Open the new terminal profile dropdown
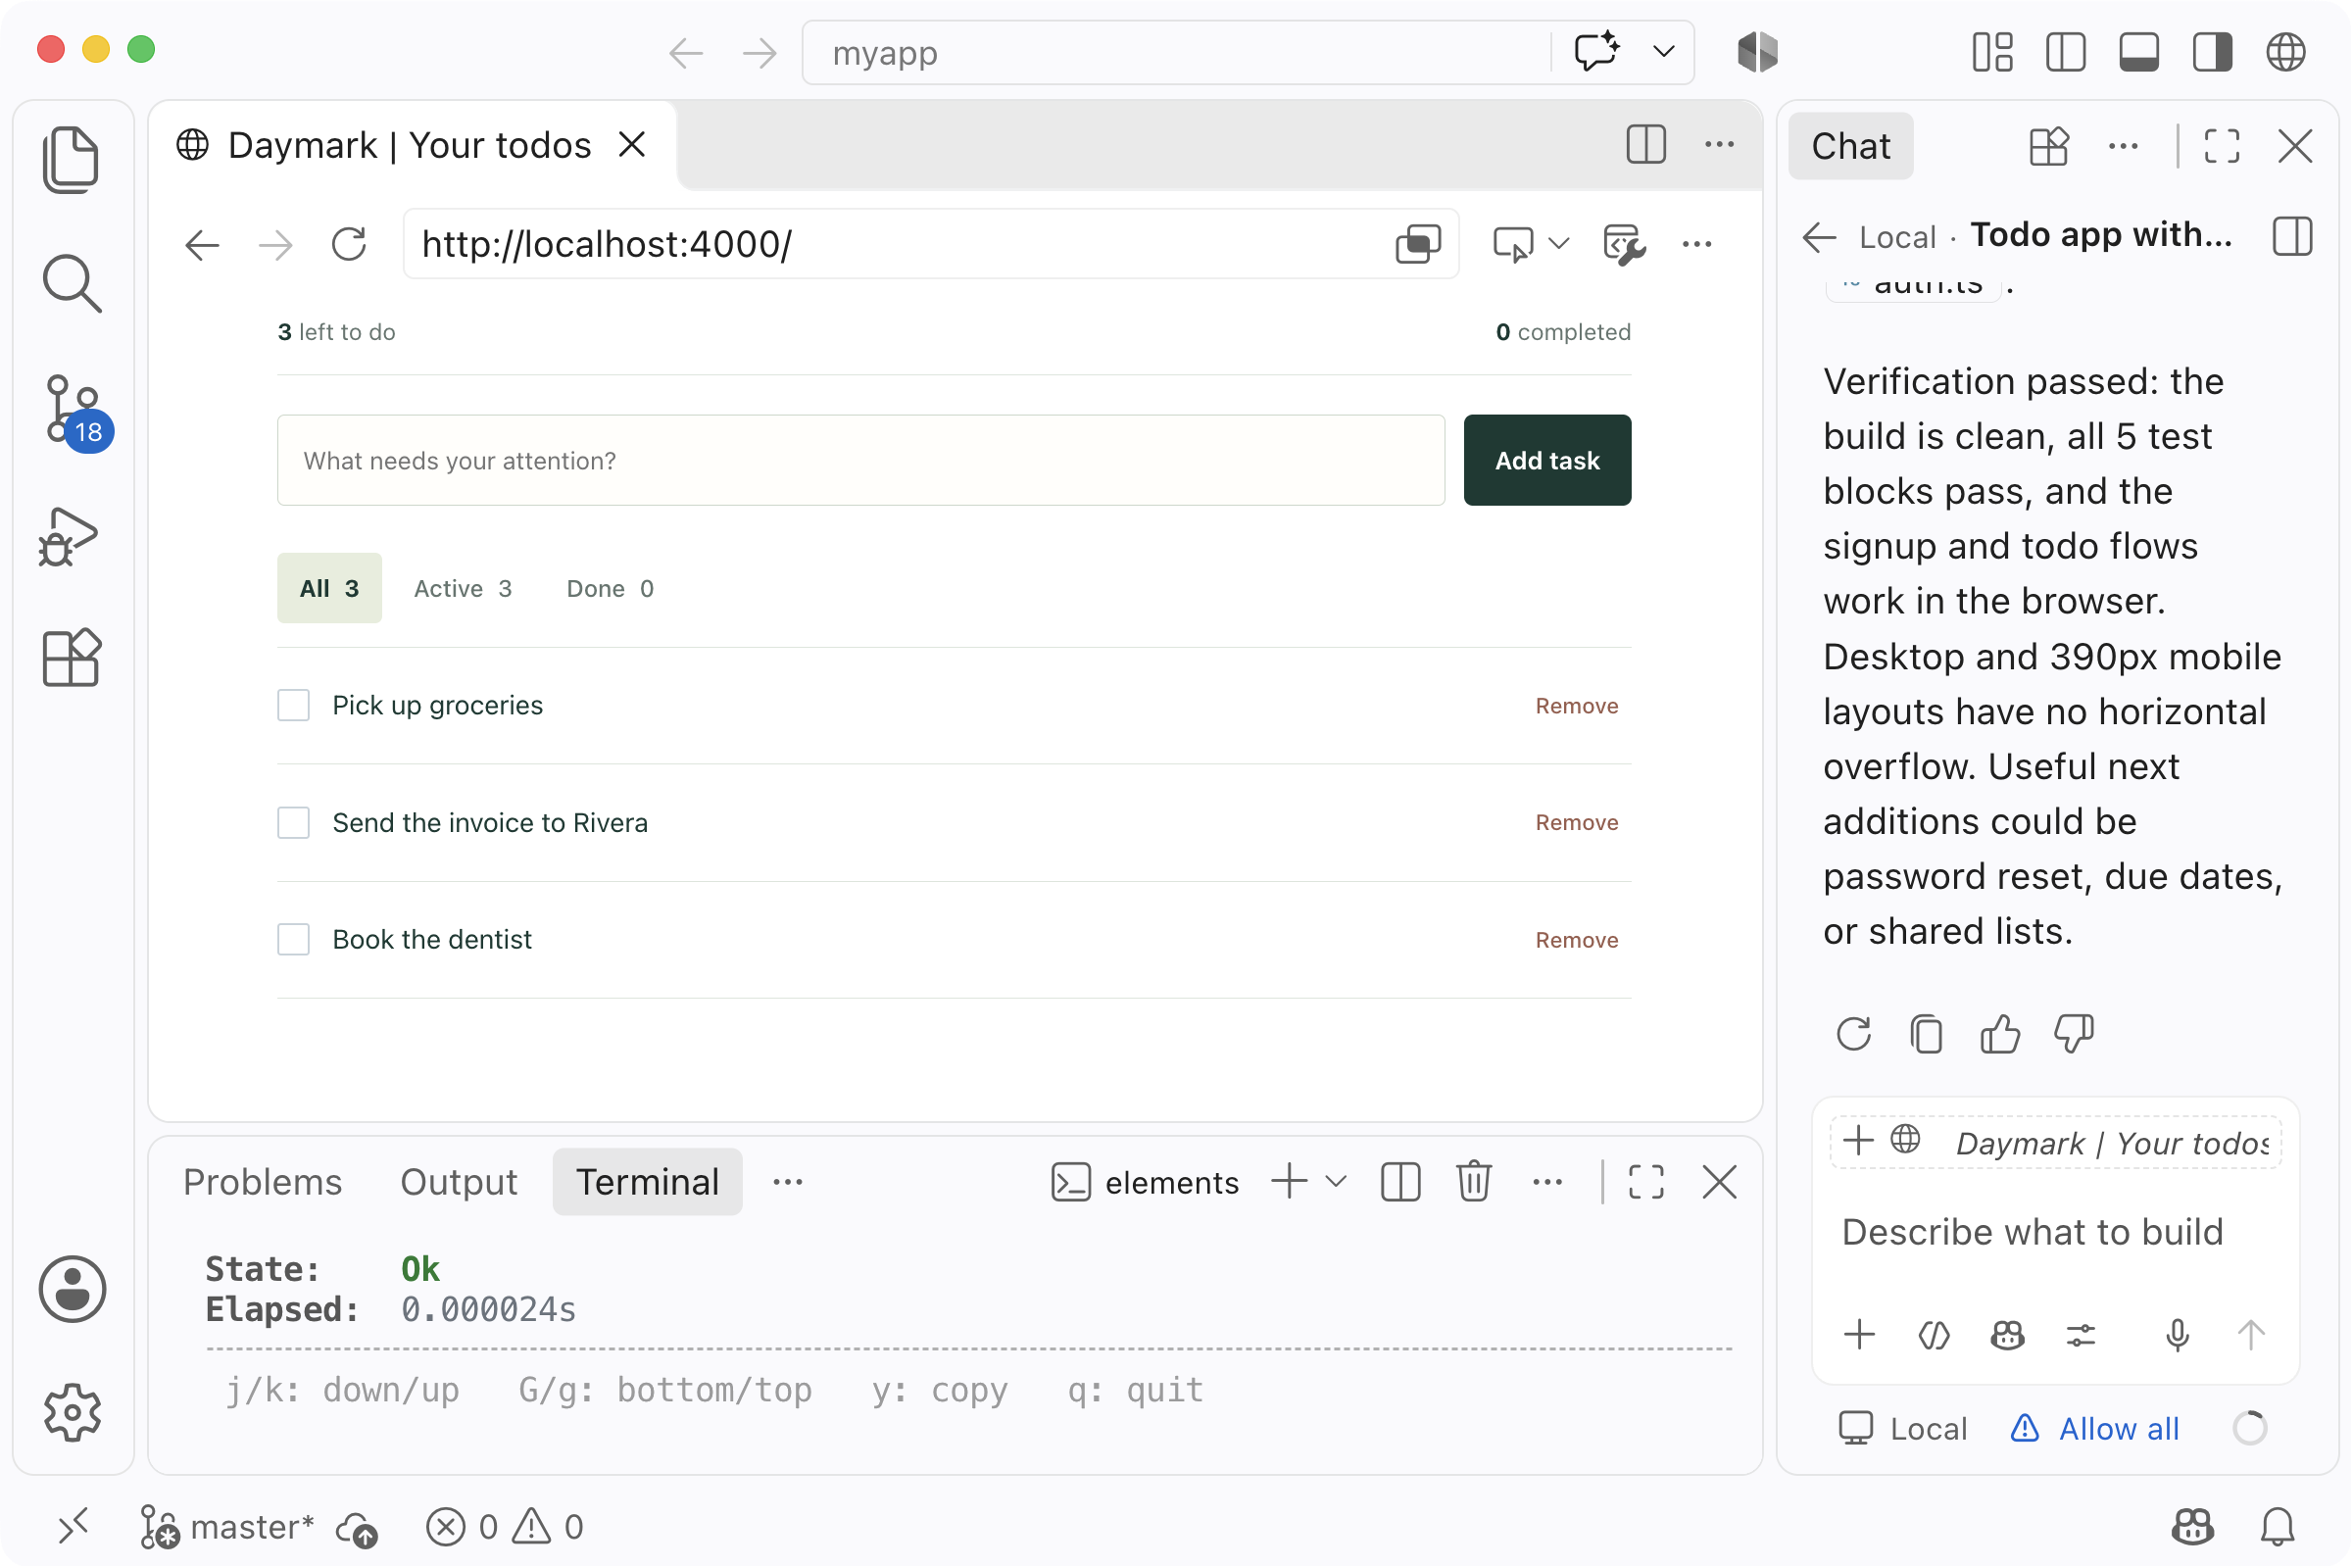This screenshot has width=2352, height=1568. point(1335,1182)
